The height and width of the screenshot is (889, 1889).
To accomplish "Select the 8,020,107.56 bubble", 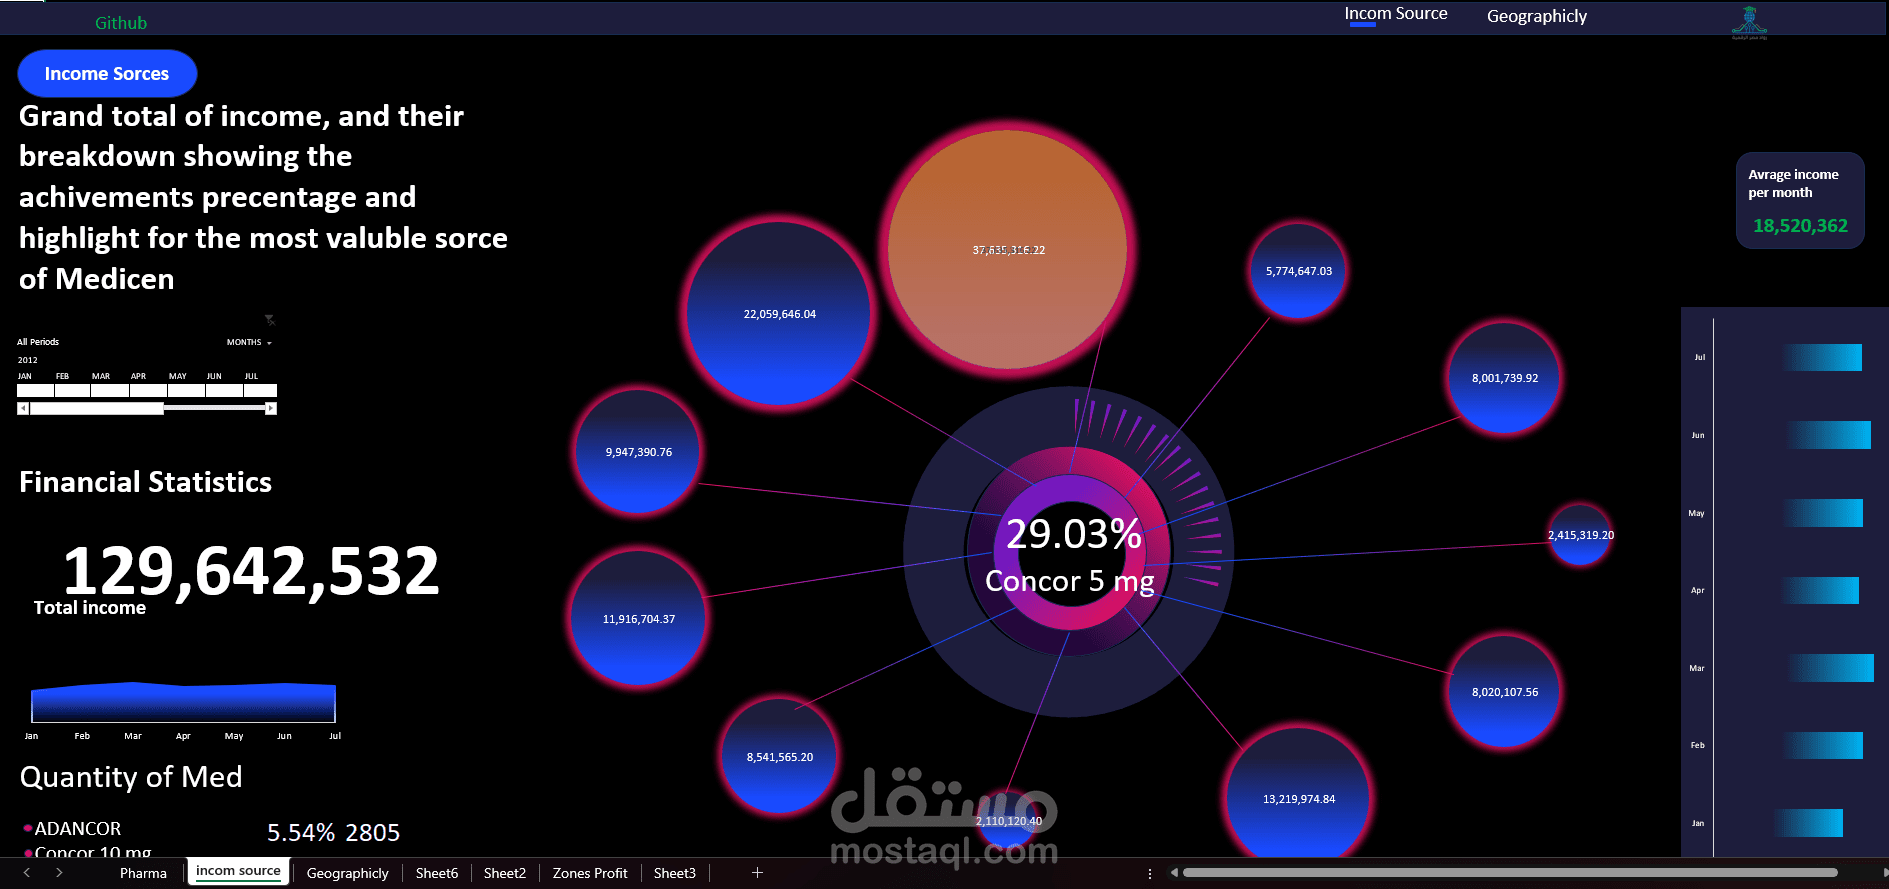I will pyautogui.click(x=1504, y=692).
